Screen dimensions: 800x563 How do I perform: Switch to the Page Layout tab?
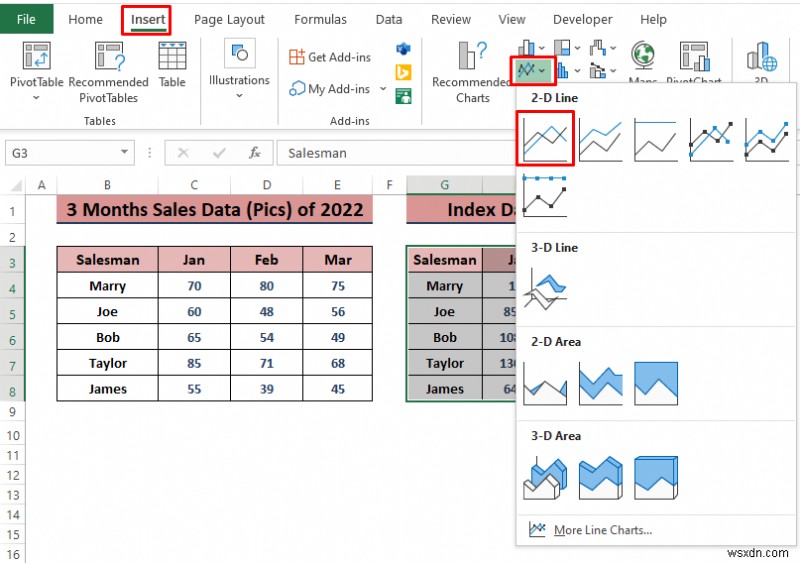coord(229,19)
